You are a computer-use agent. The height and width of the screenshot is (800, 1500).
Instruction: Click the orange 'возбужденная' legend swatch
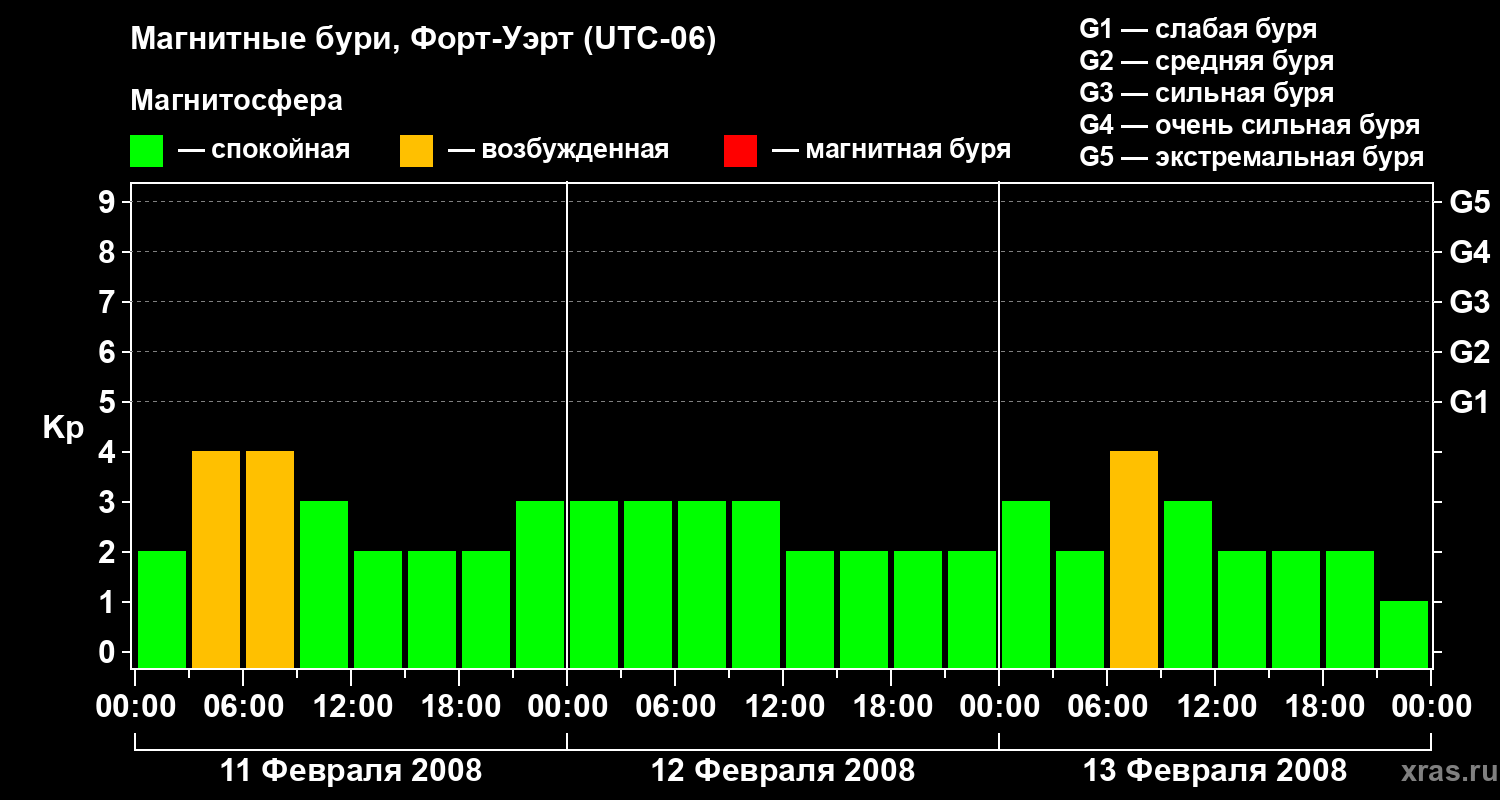[x=416, y=151]
